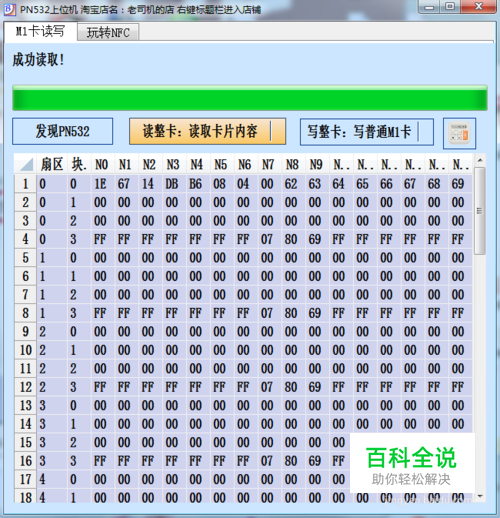Click cell 14 in row 1
Screen dimensions: 500x518
tap(150, 184)
